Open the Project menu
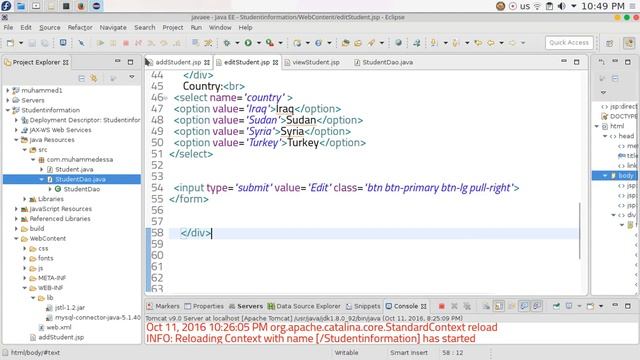 point(173,27)
